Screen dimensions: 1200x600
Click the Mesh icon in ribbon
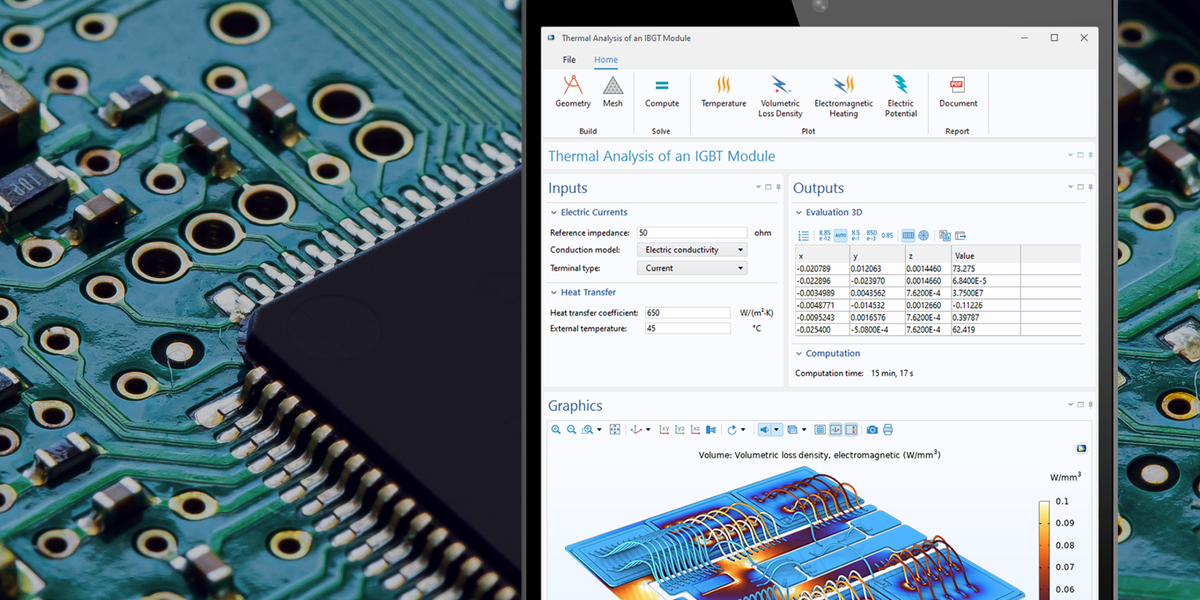click(612, 90)
